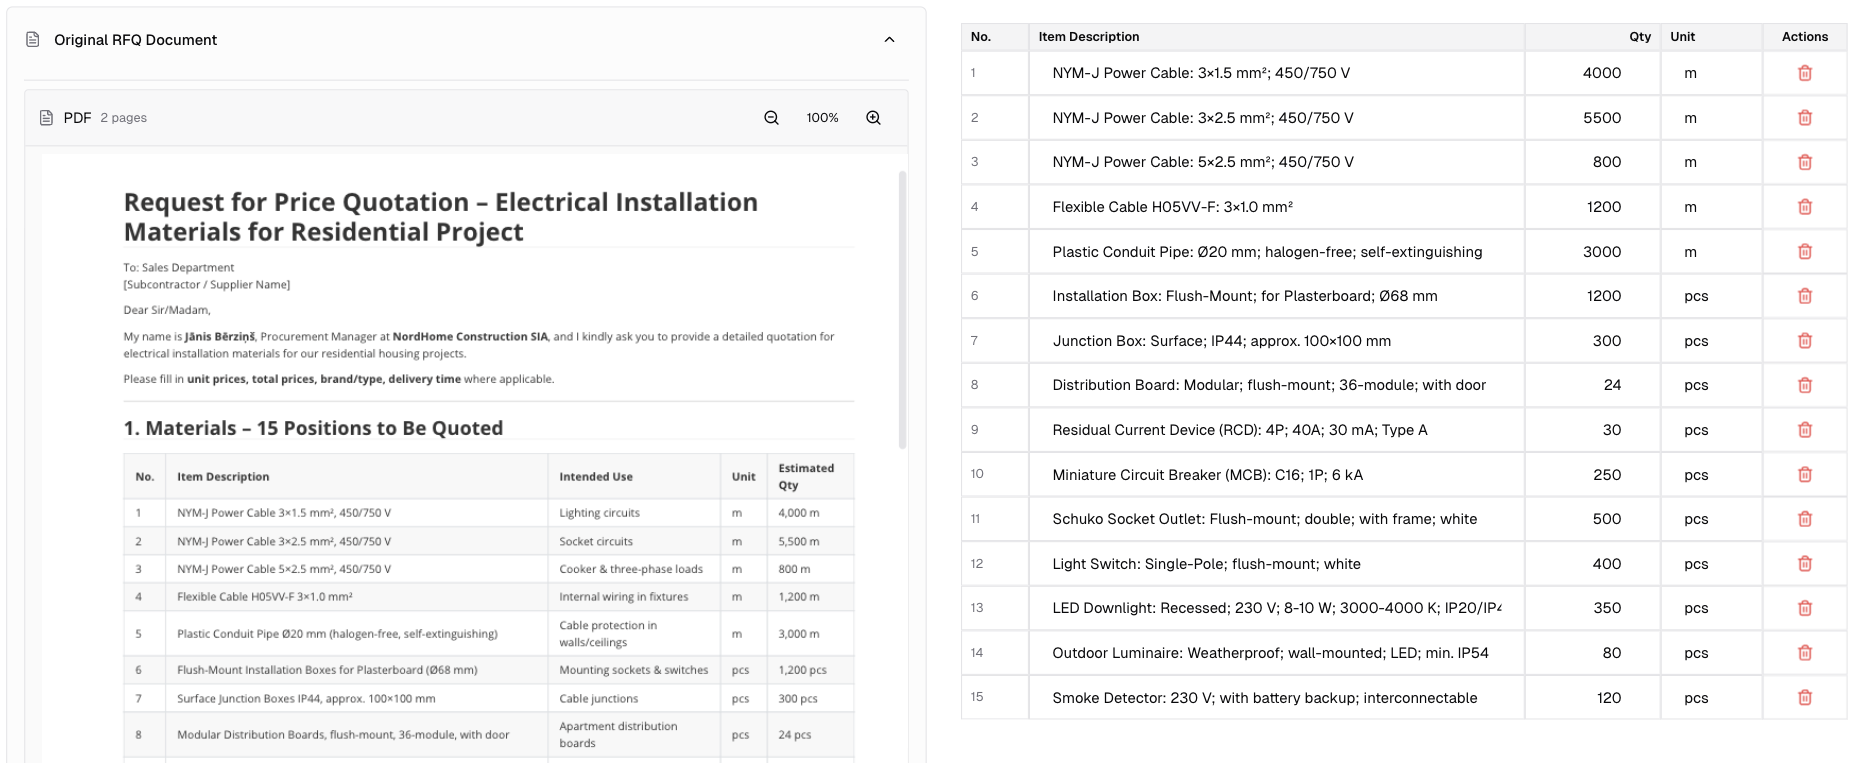Image resolution: width=1854 pixels, height=763 pixels.
Task: Edit quantity 80 for Outdoor Luminaire
Action: pos(1592,653)
